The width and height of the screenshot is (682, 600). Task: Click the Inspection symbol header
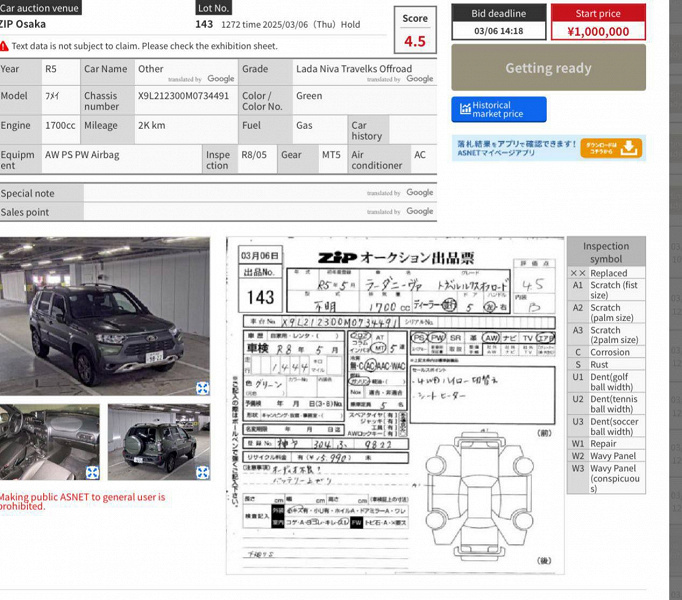[606, 252]
